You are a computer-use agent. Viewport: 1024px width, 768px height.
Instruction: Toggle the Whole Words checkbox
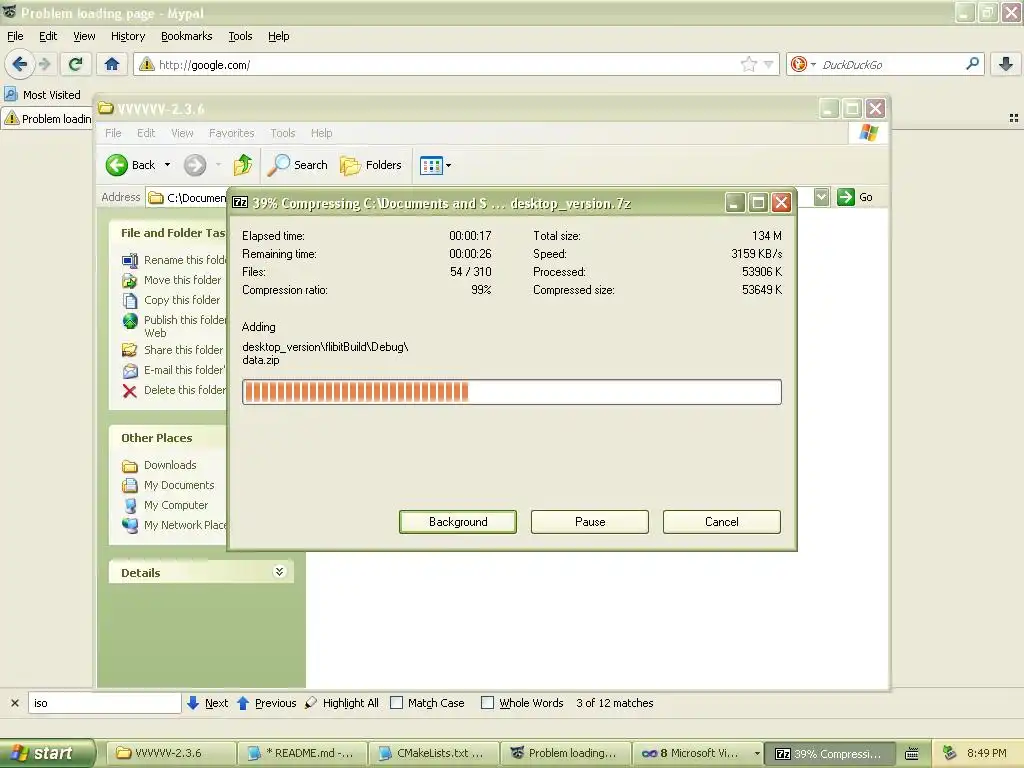tap(487, 703)
